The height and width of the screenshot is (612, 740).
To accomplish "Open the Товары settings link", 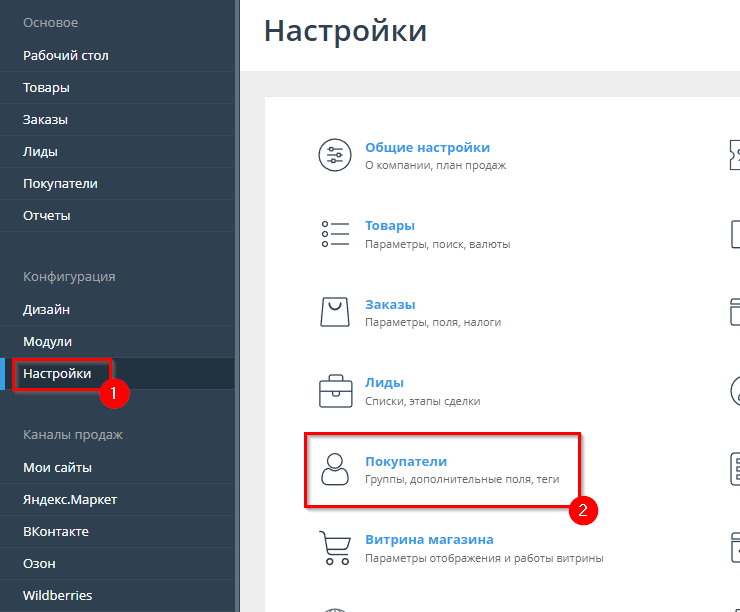I will [390, 226].
